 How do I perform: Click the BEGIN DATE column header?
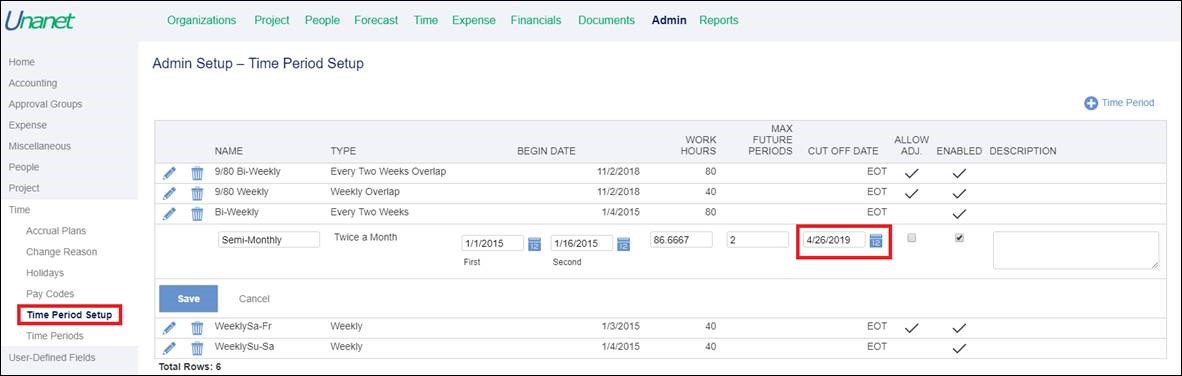(546, 151)
